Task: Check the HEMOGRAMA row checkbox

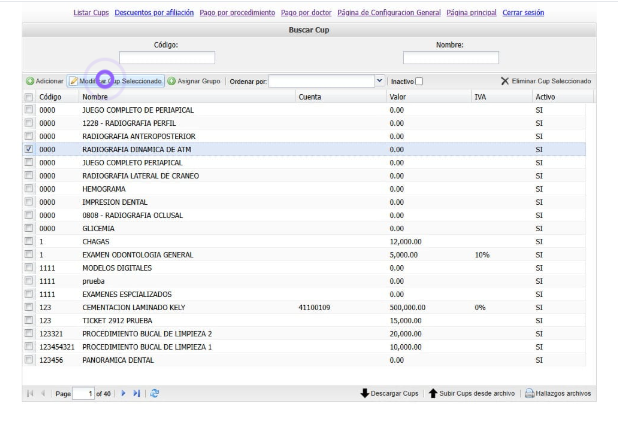Action: click(29, 188)
